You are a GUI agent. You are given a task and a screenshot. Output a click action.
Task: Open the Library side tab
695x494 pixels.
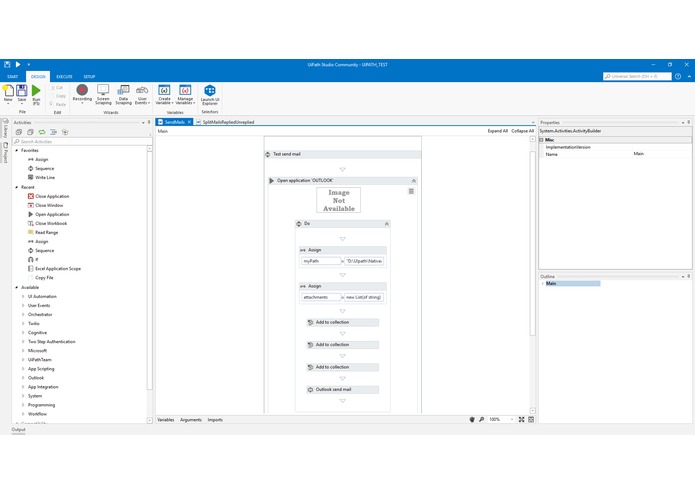click(5, 128)
